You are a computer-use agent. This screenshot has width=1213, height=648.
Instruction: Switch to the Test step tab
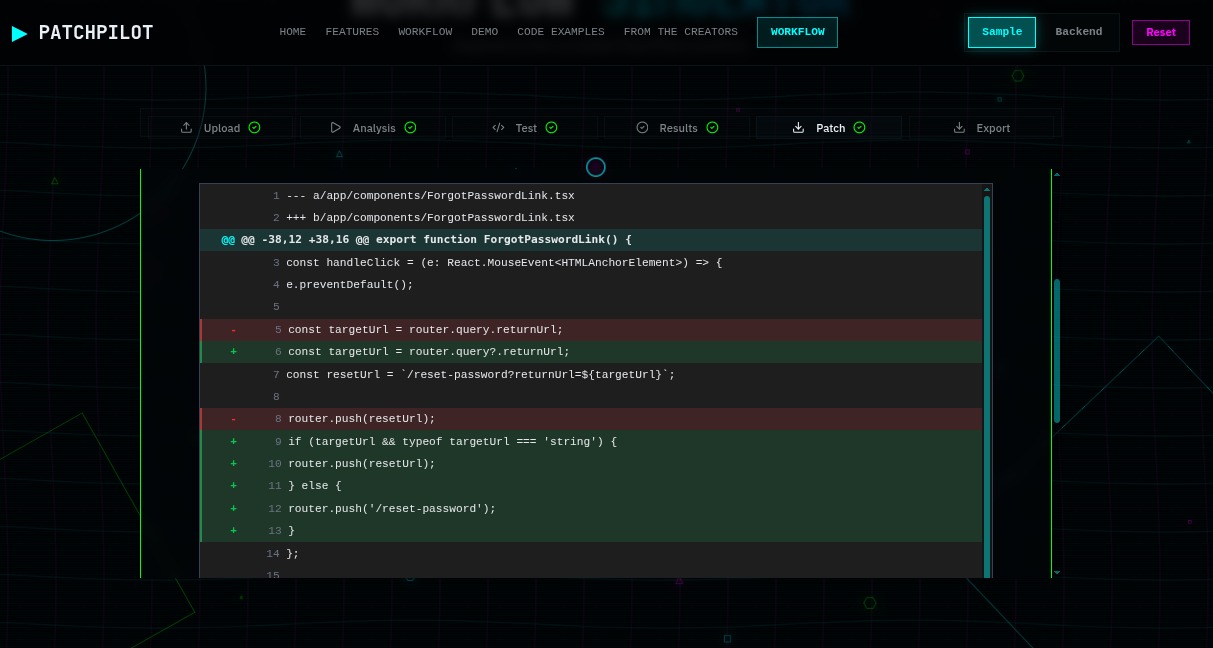[x=525, y=128]
